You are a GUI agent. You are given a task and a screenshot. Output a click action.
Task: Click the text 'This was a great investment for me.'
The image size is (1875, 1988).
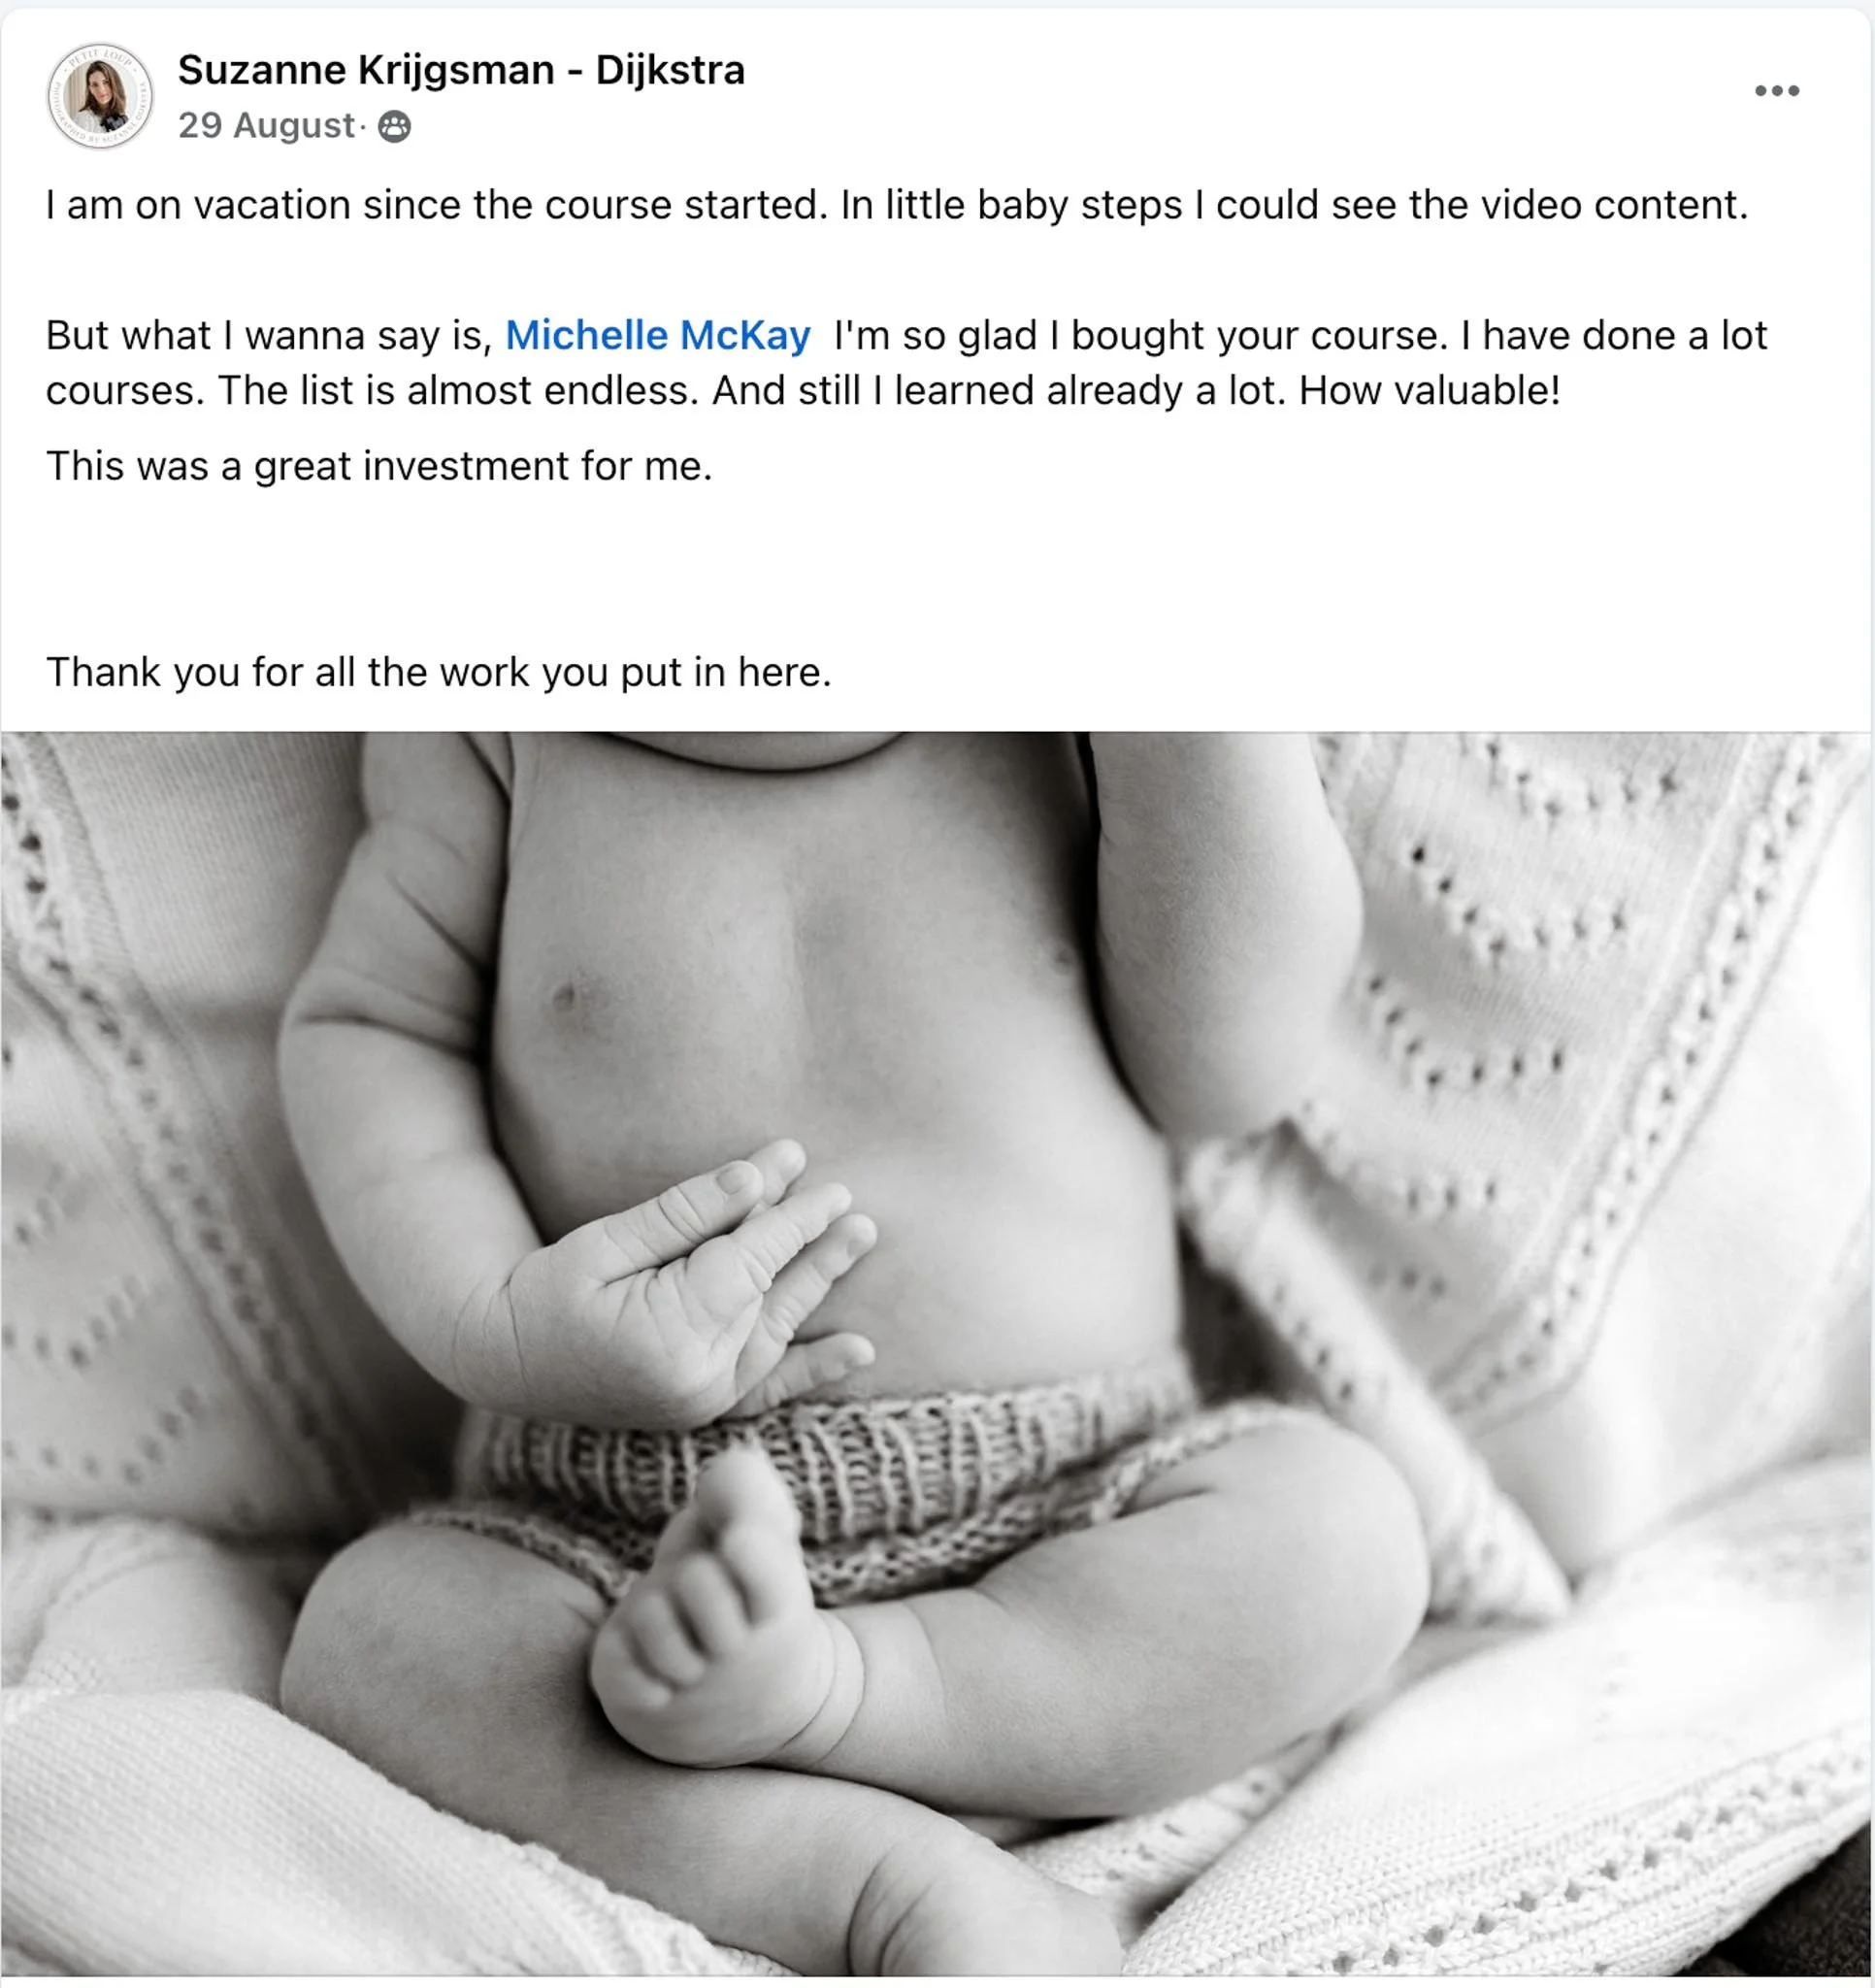[x=379, y=467]
